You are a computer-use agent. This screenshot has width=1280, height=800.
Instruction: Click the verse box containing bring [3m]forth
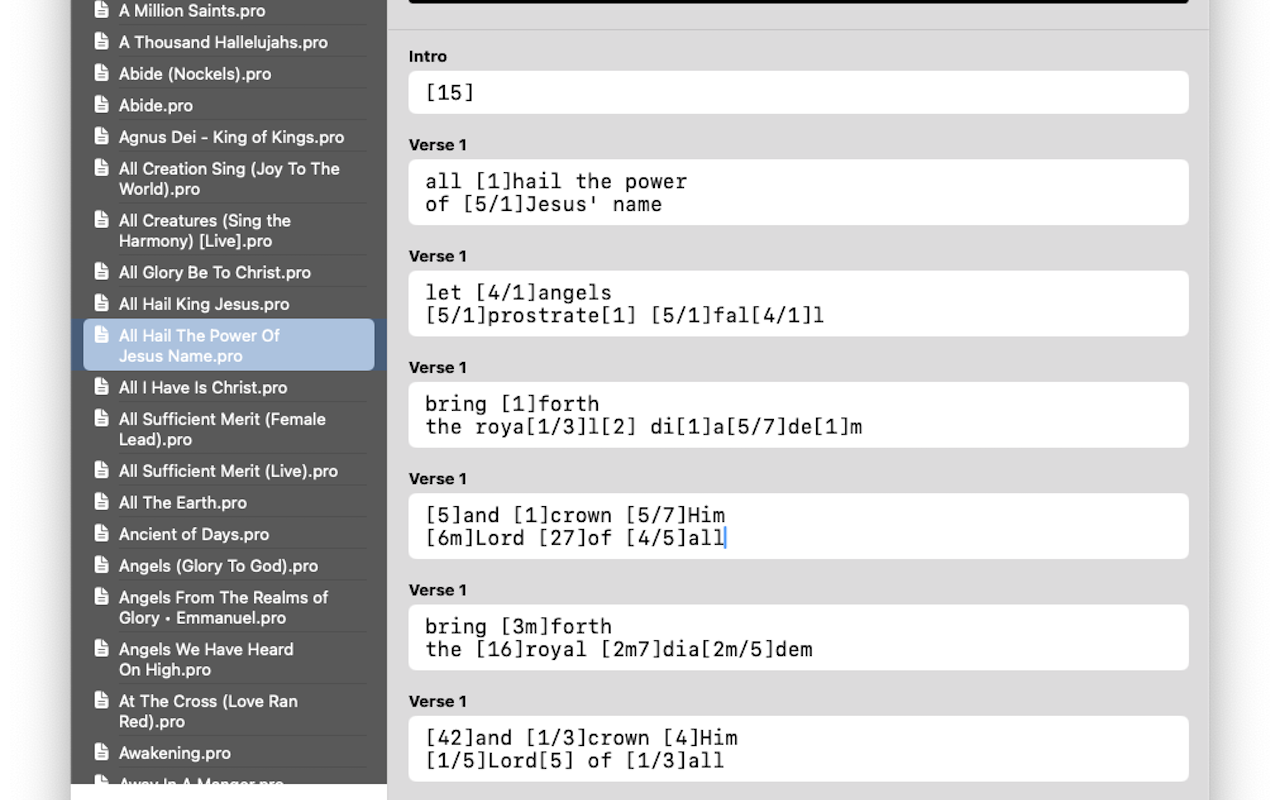[797, 637]
